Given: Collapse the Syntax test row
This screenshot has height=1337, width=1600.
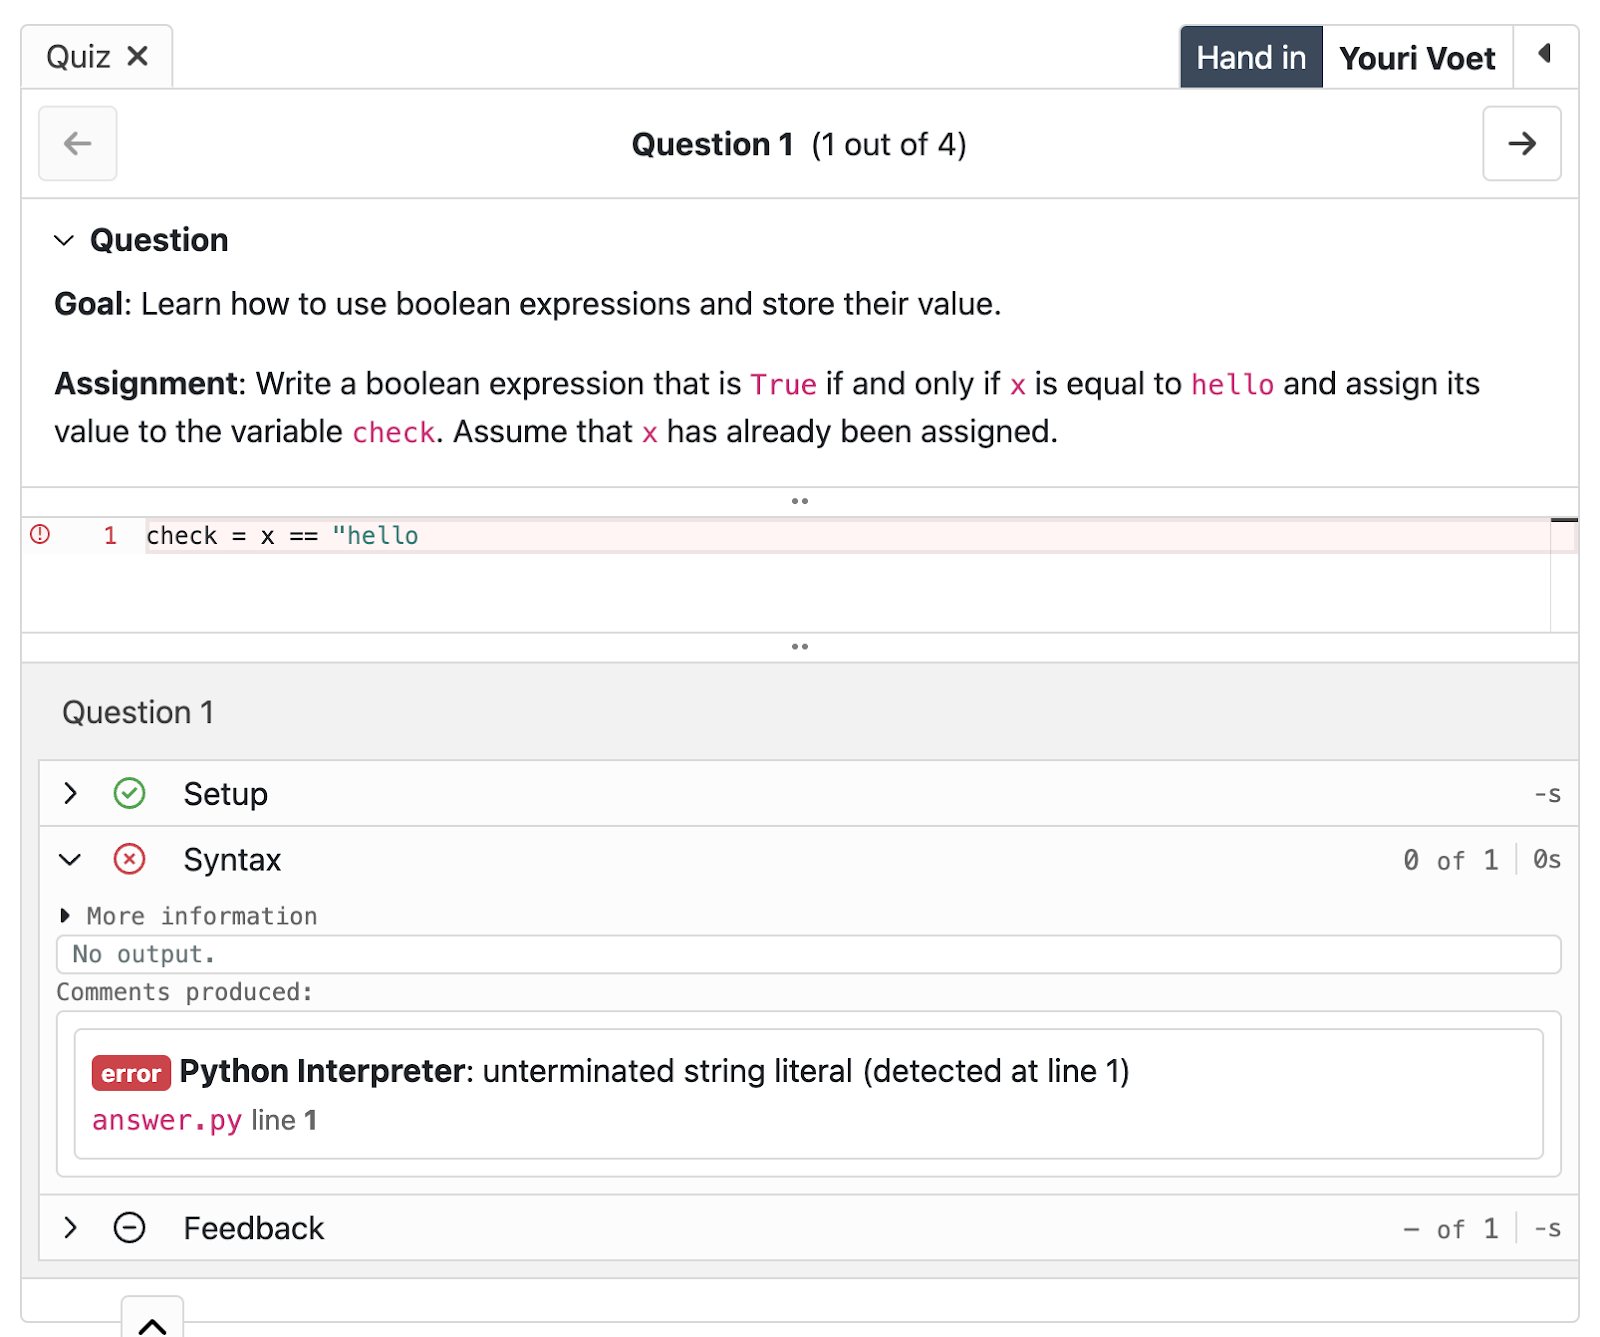Looking at the screenshot, I should click(x=70, y=859).
